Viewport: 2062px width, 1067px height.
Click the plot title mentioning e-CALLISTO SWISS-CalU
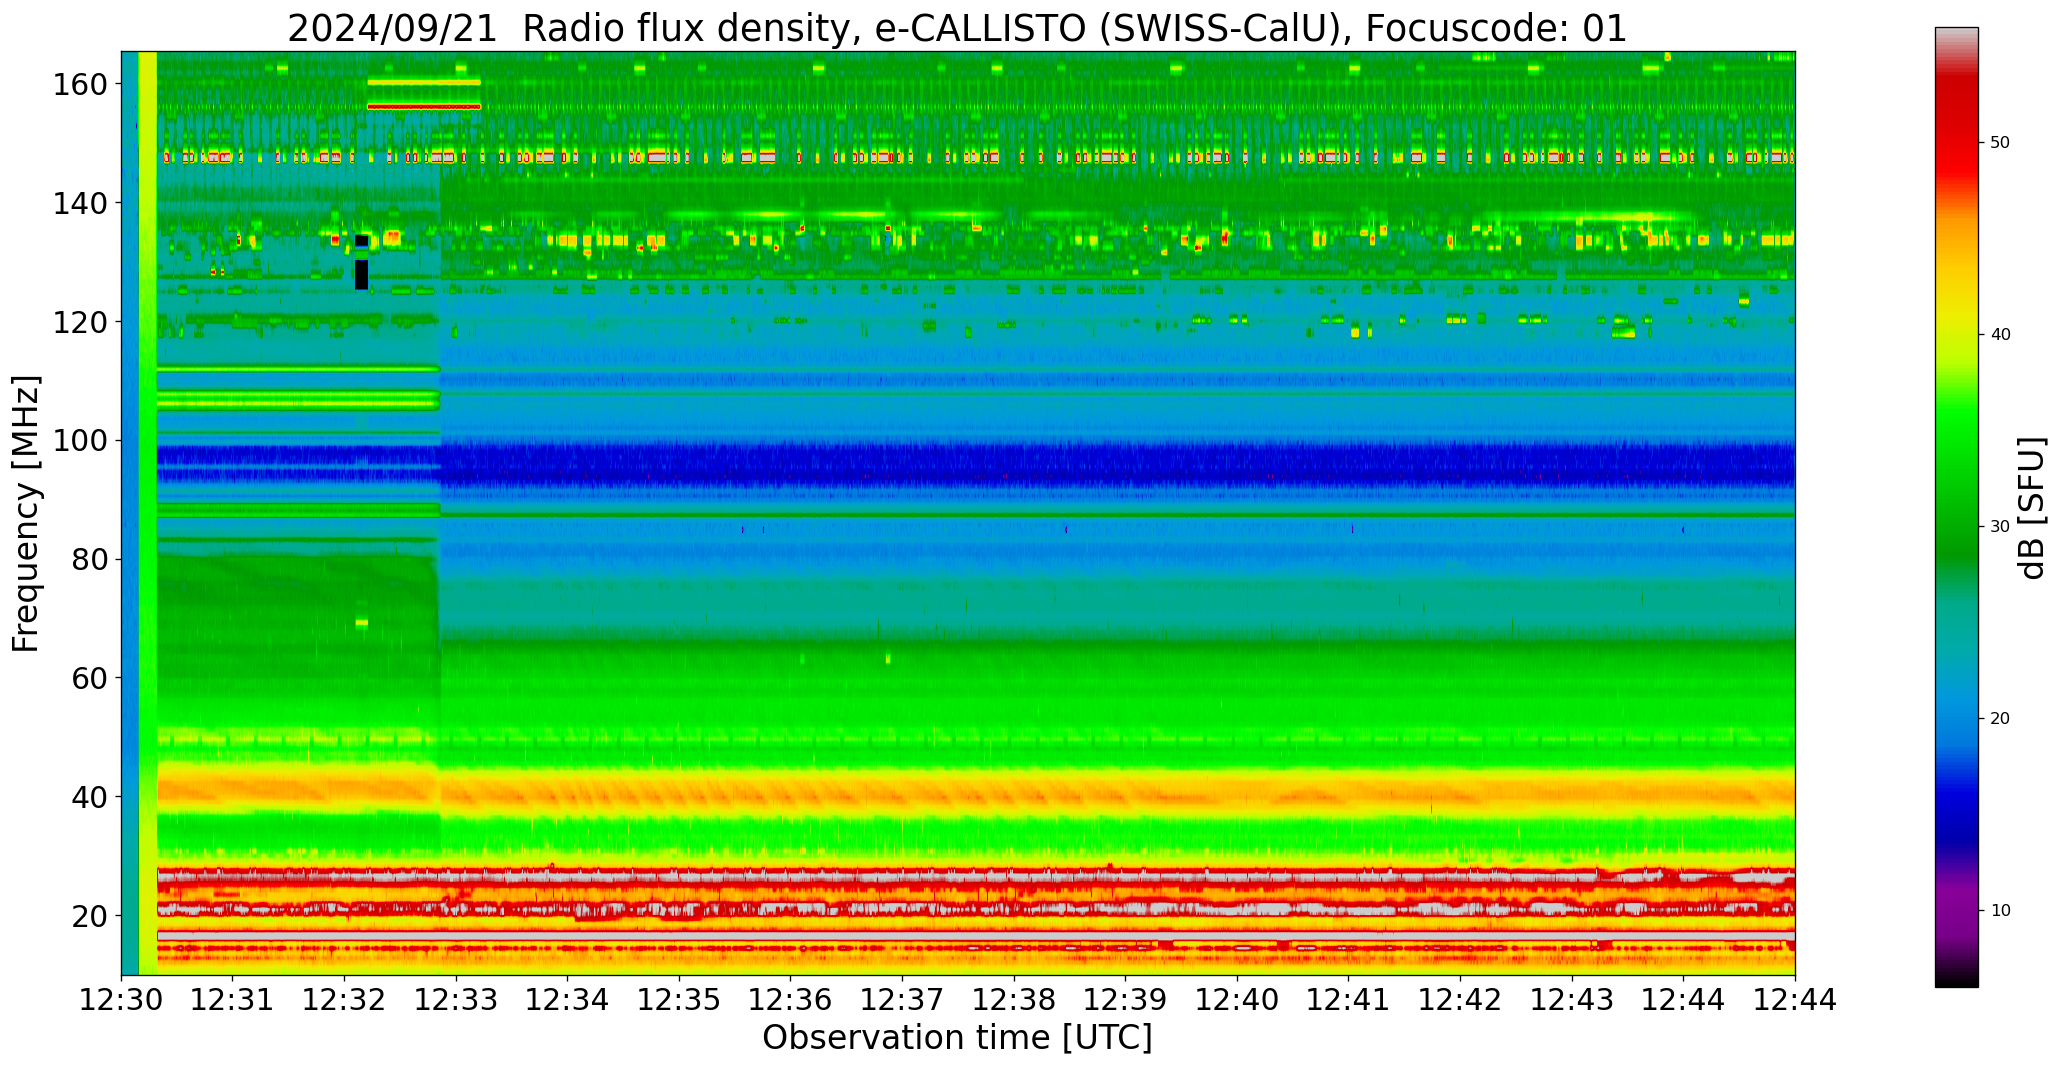pyautogui.click(x=957, y=28)
